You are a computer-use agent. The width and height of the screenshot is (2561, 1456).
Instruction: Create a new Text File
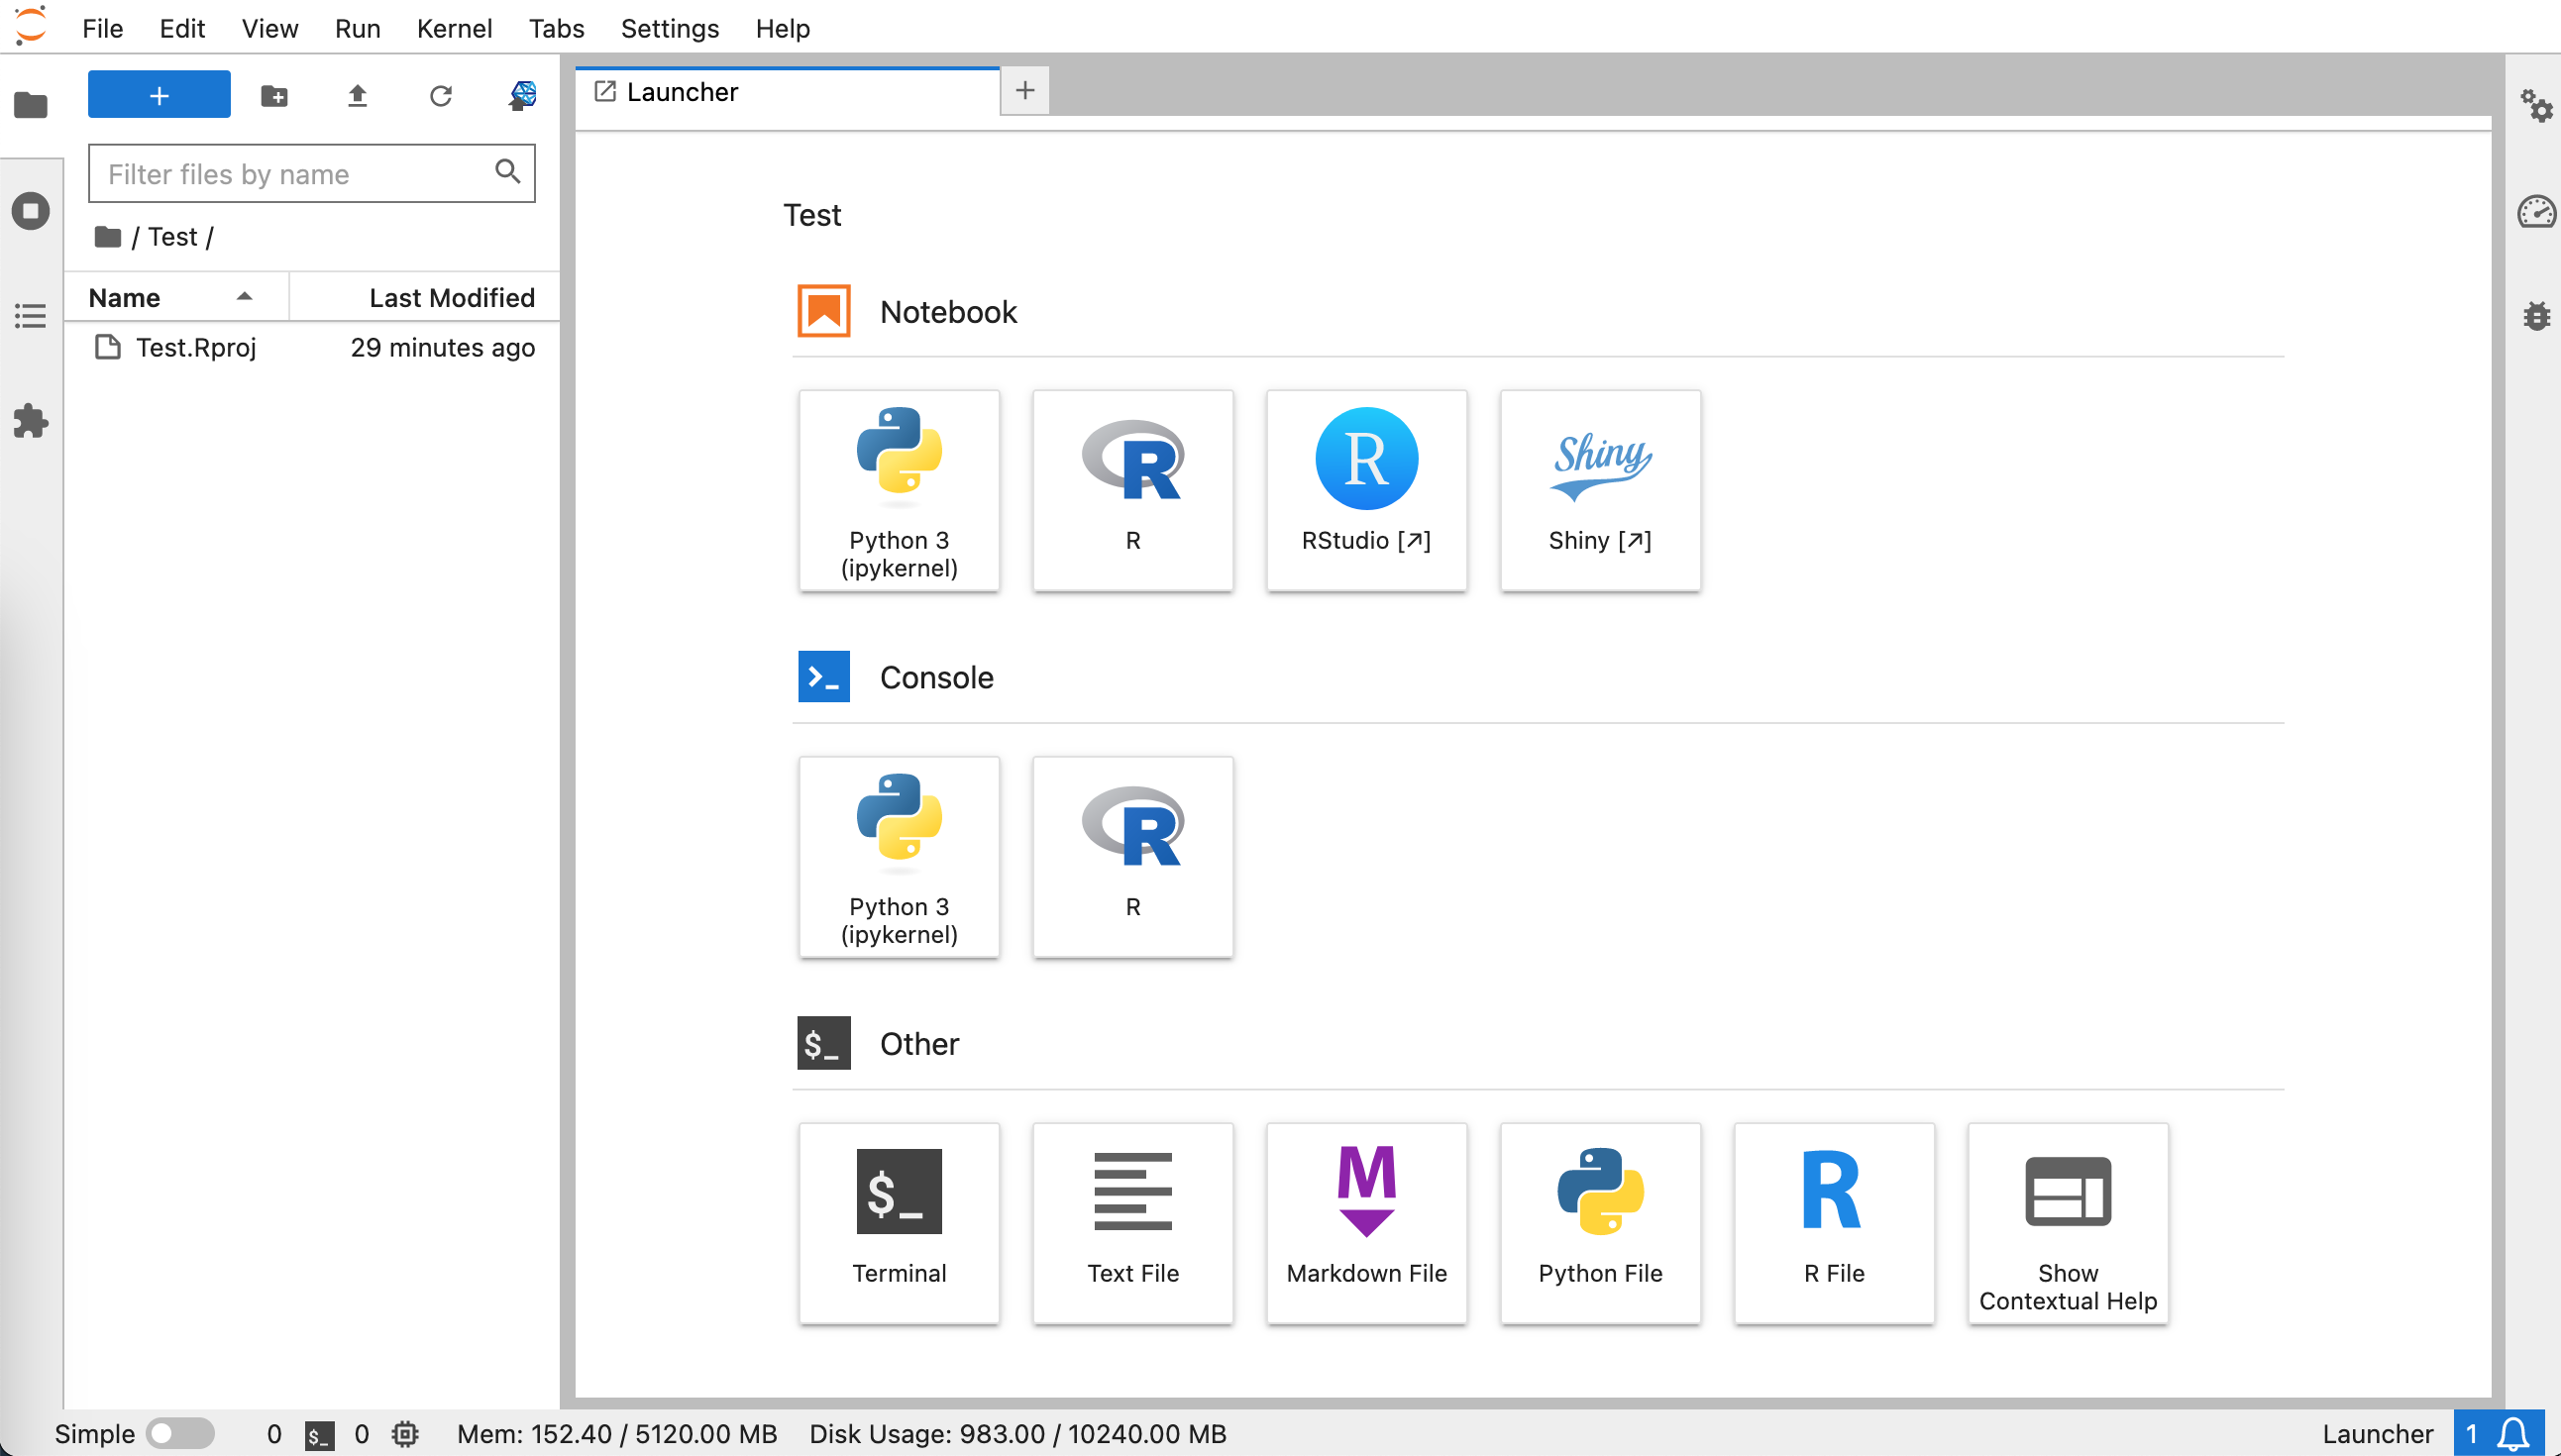pyautogui.click(x=1133, y=1224)
